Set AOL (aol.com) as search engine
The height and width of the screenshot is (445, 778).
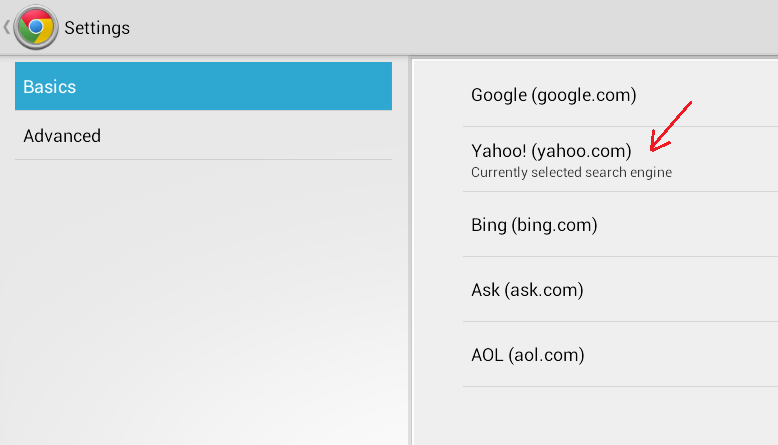pos(620,354)
